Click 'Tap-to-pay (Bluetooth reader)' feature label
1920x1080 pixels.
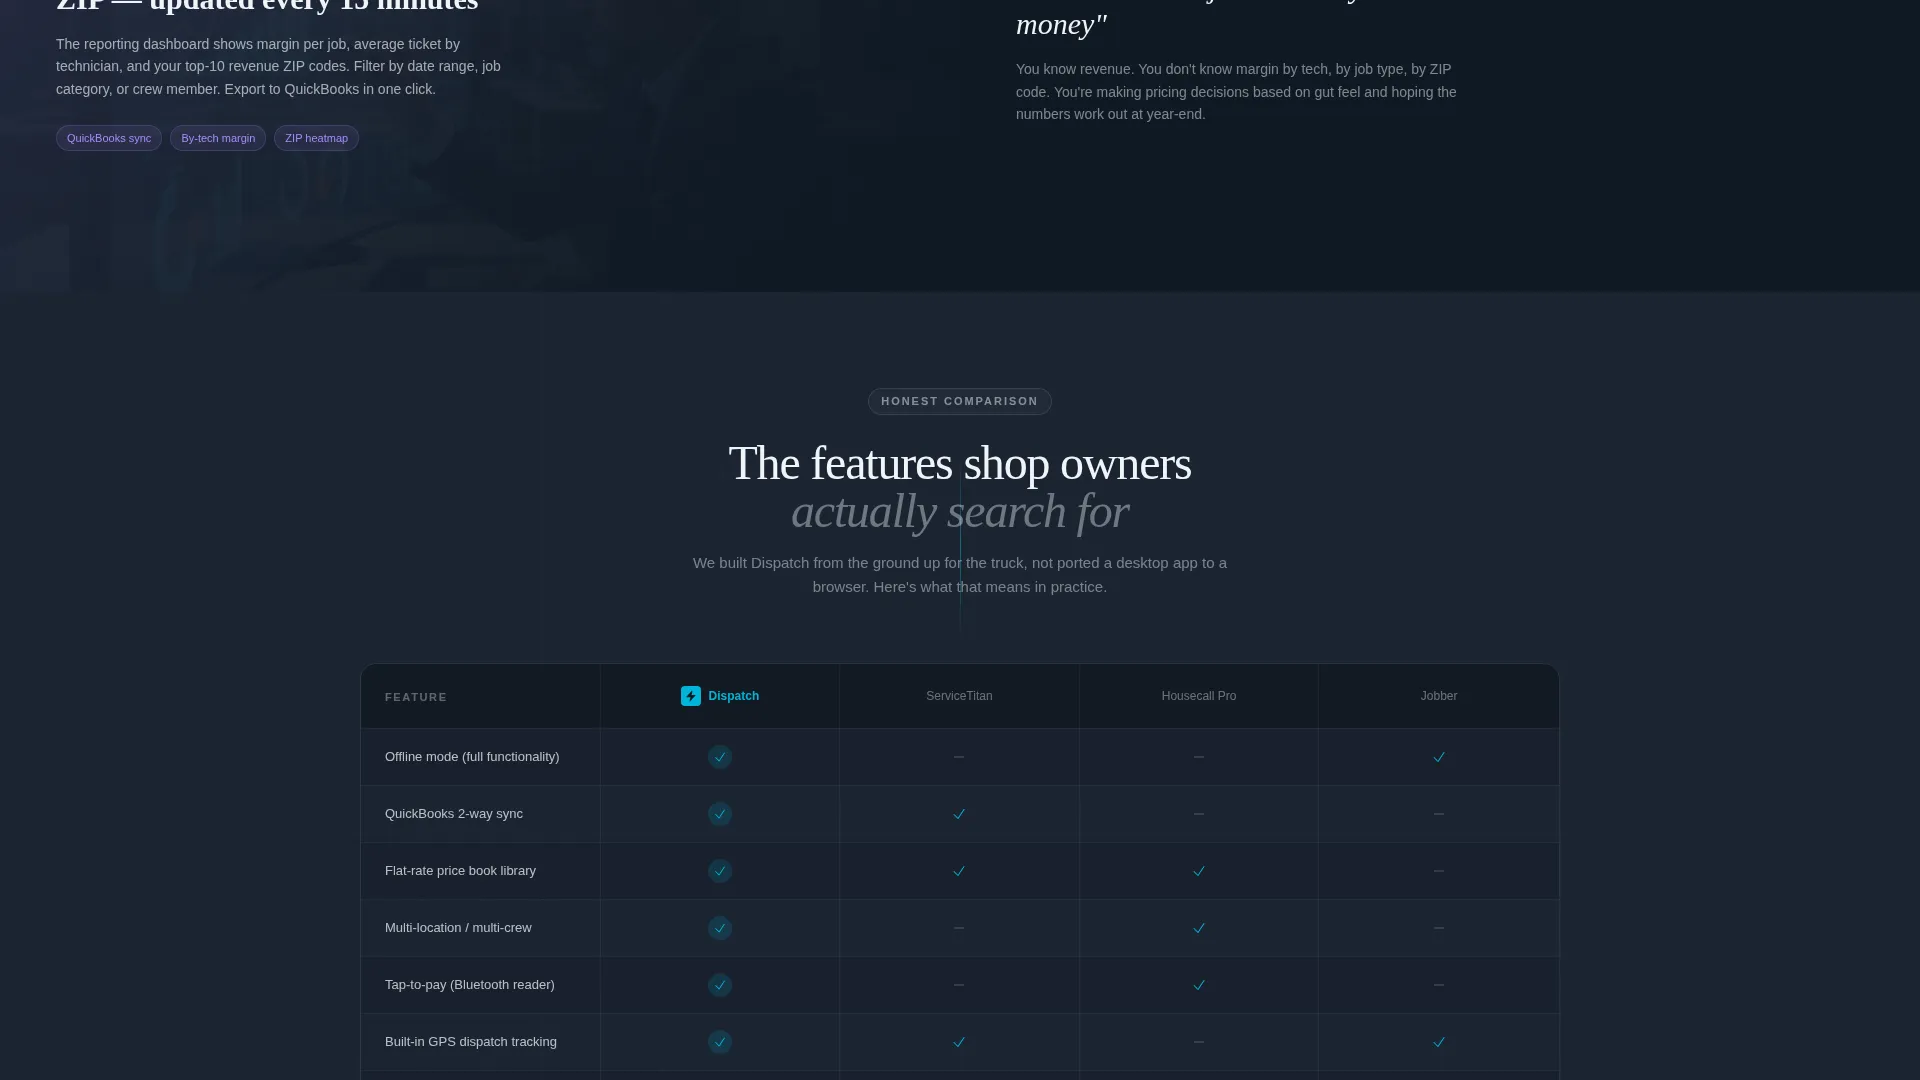pos(470,985)
